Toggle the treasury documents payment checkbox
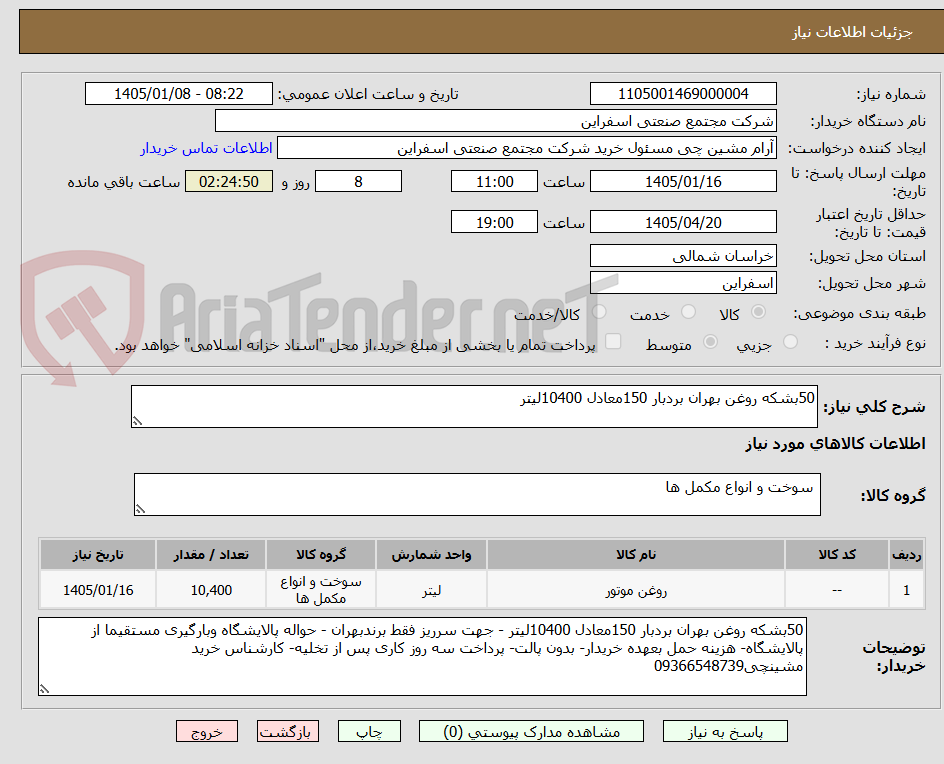Screen dimensions: 944x764 613,341
